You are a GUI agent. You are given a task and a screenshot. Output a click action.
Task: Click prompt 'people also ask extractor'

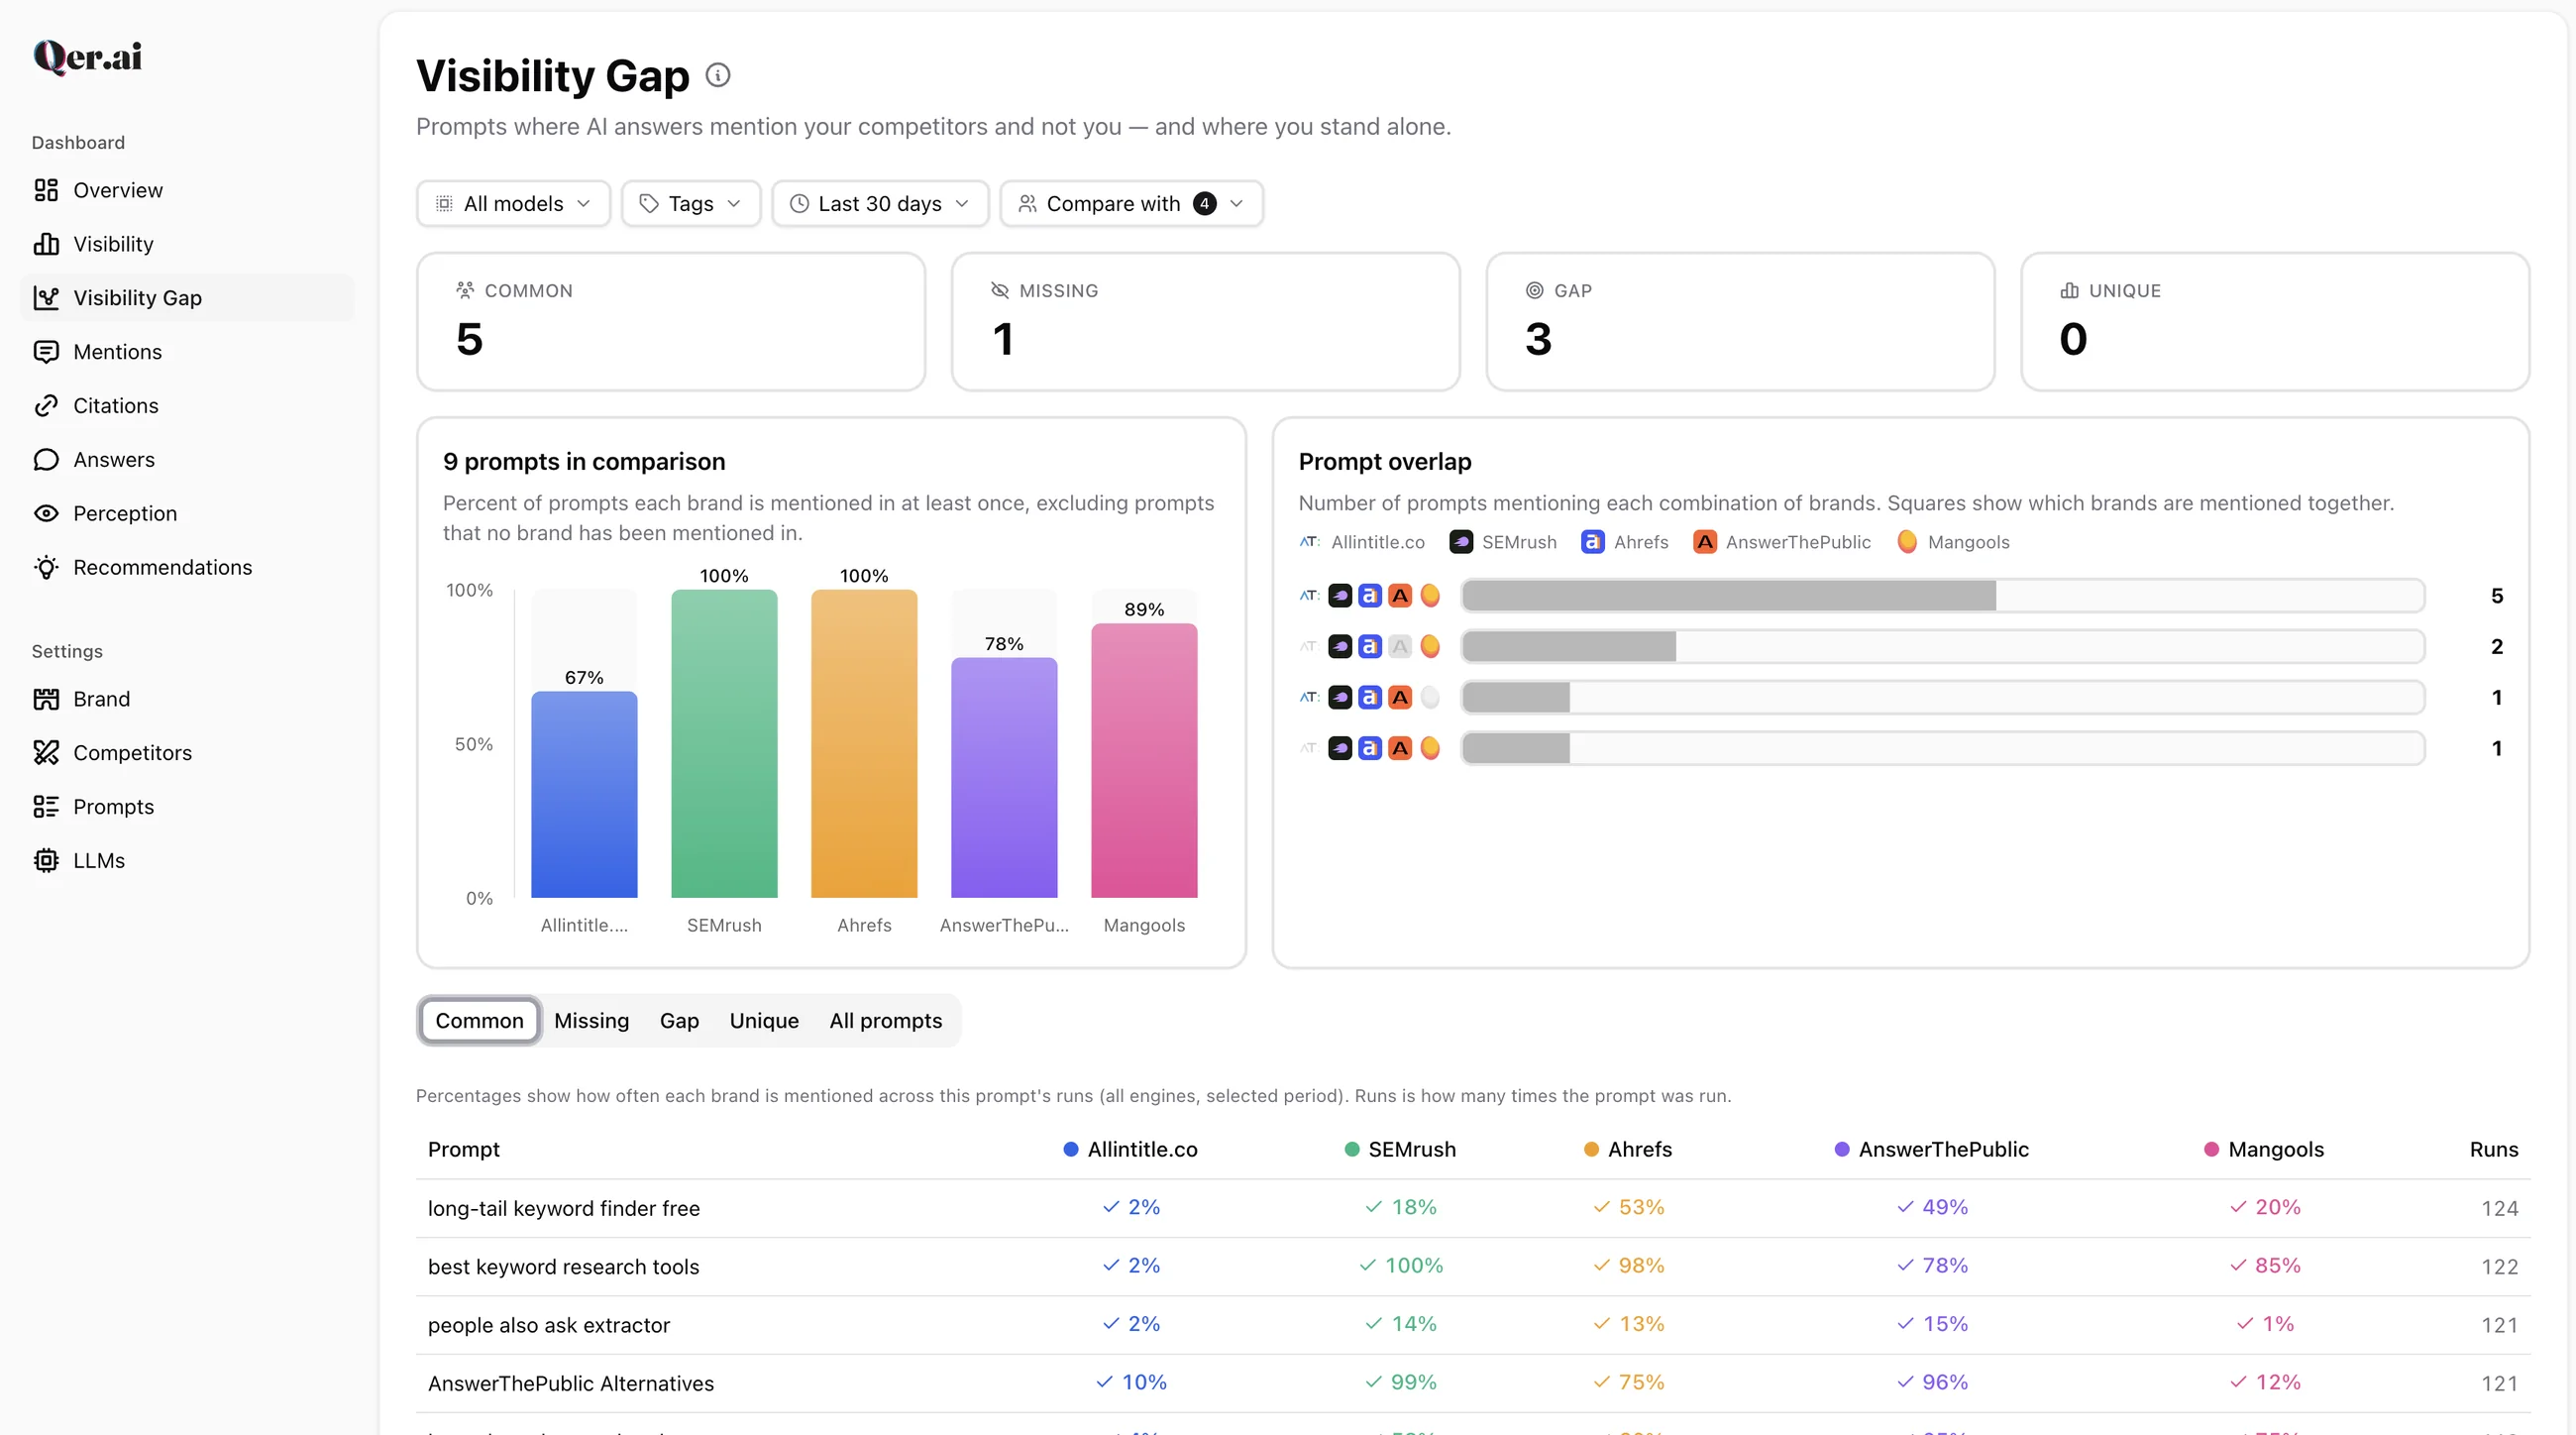(x=549, y=1326)
